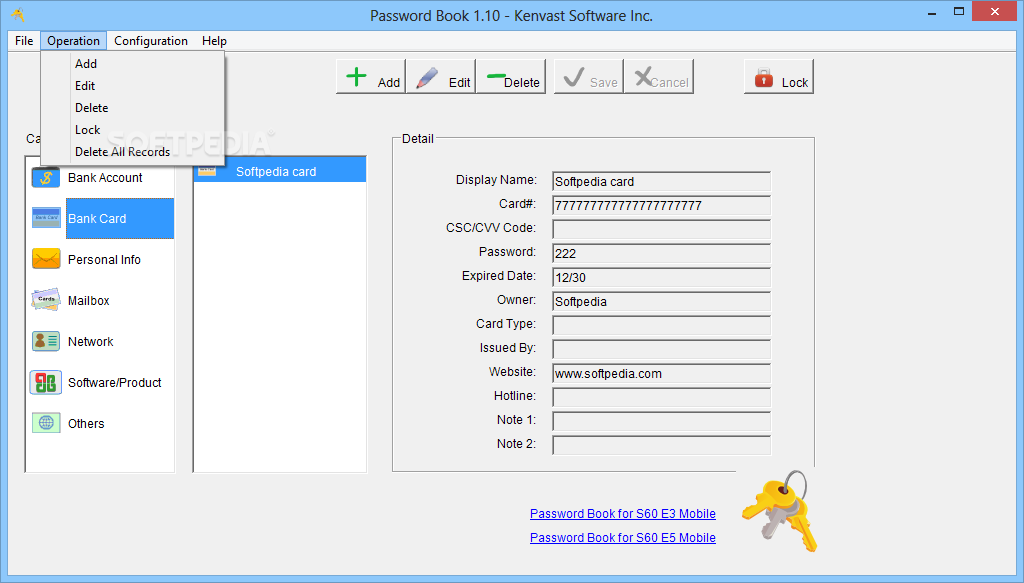
Task: Select the Mailbox cards icon
Action: pyautogui.click(x=46, y=300)
